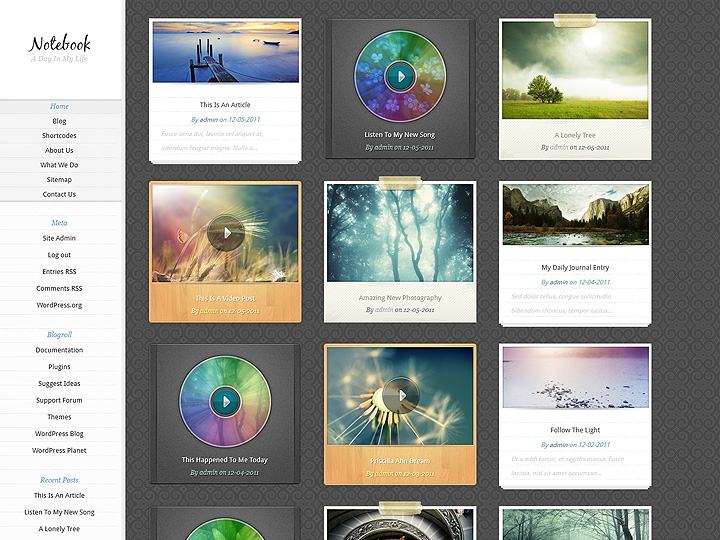Open the mountain lake journal thumbnail

[x=576, y=214]
